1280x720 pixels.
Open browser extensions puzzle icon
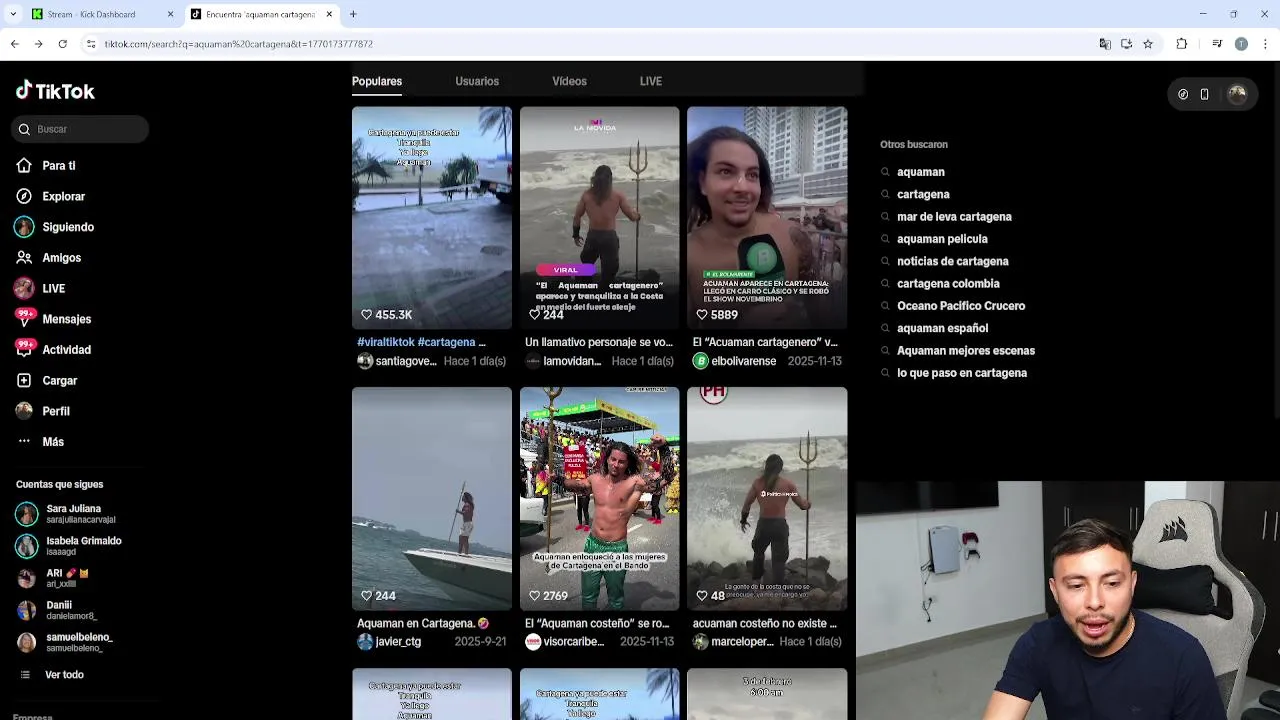point(1181,44)
